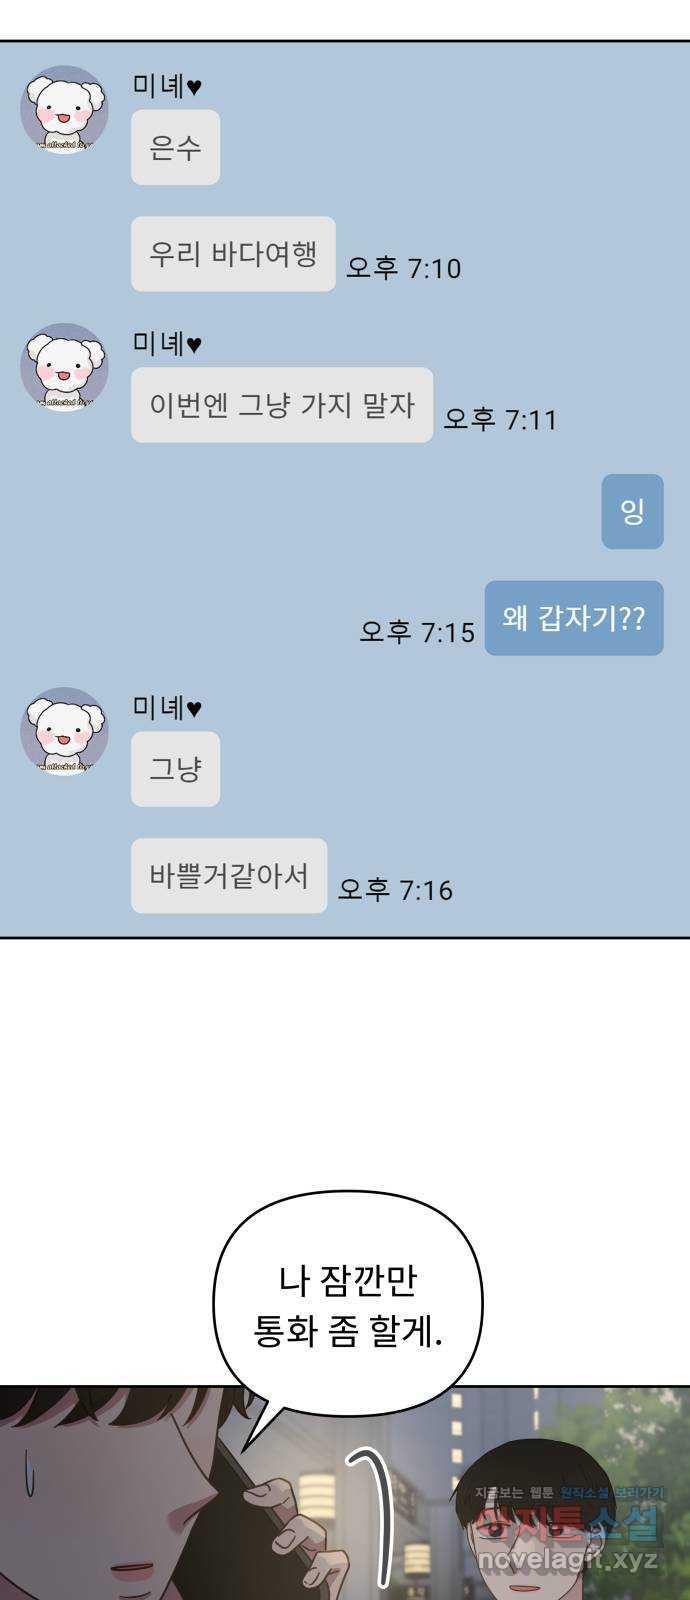Click the 미녜♥ name above '이번엔' message
690x1600 pixels.
167,343
